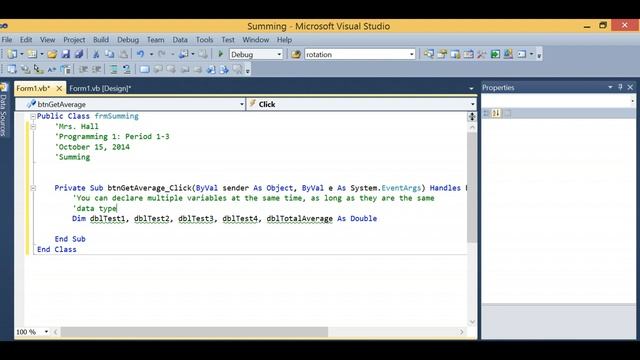Click the object selector field in Properties
The width and height of the screenshot is (640, 360).
coord(558,100)
